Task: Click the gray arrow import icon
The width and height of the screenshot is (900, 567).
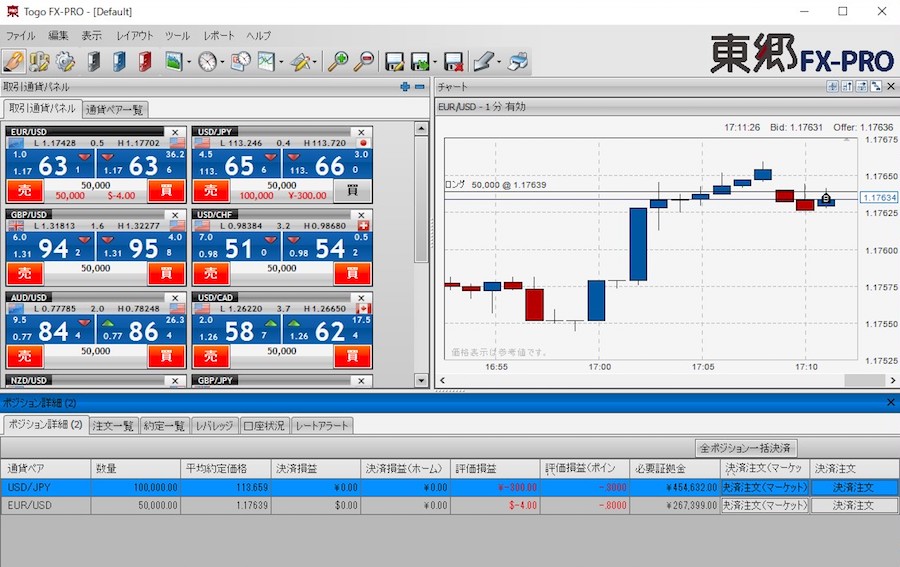Action: tap(483, 61)
